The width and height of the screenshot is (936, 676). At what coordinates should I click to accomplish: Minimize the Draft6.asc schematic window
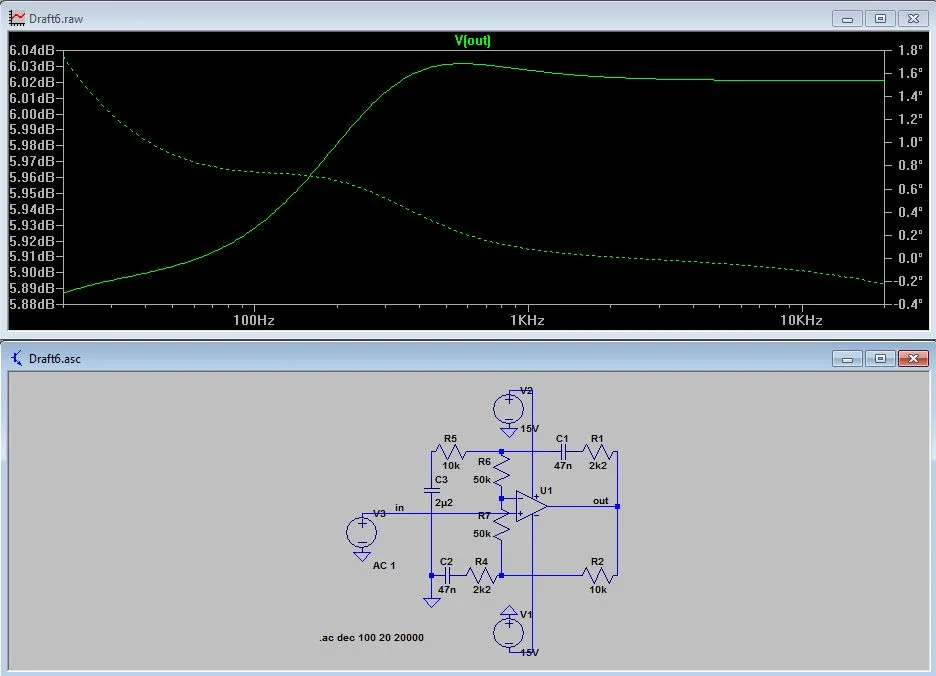pyautogui.click(x=847, y=358)
